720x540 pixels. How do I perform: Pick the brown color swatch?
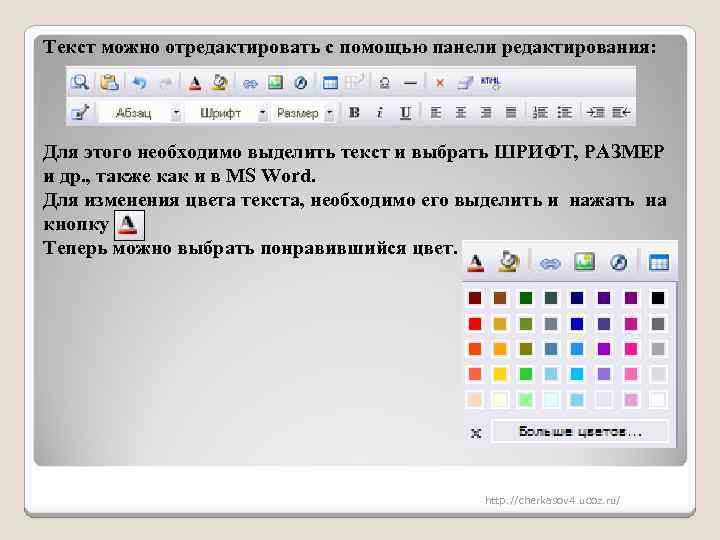click(500, 298)
